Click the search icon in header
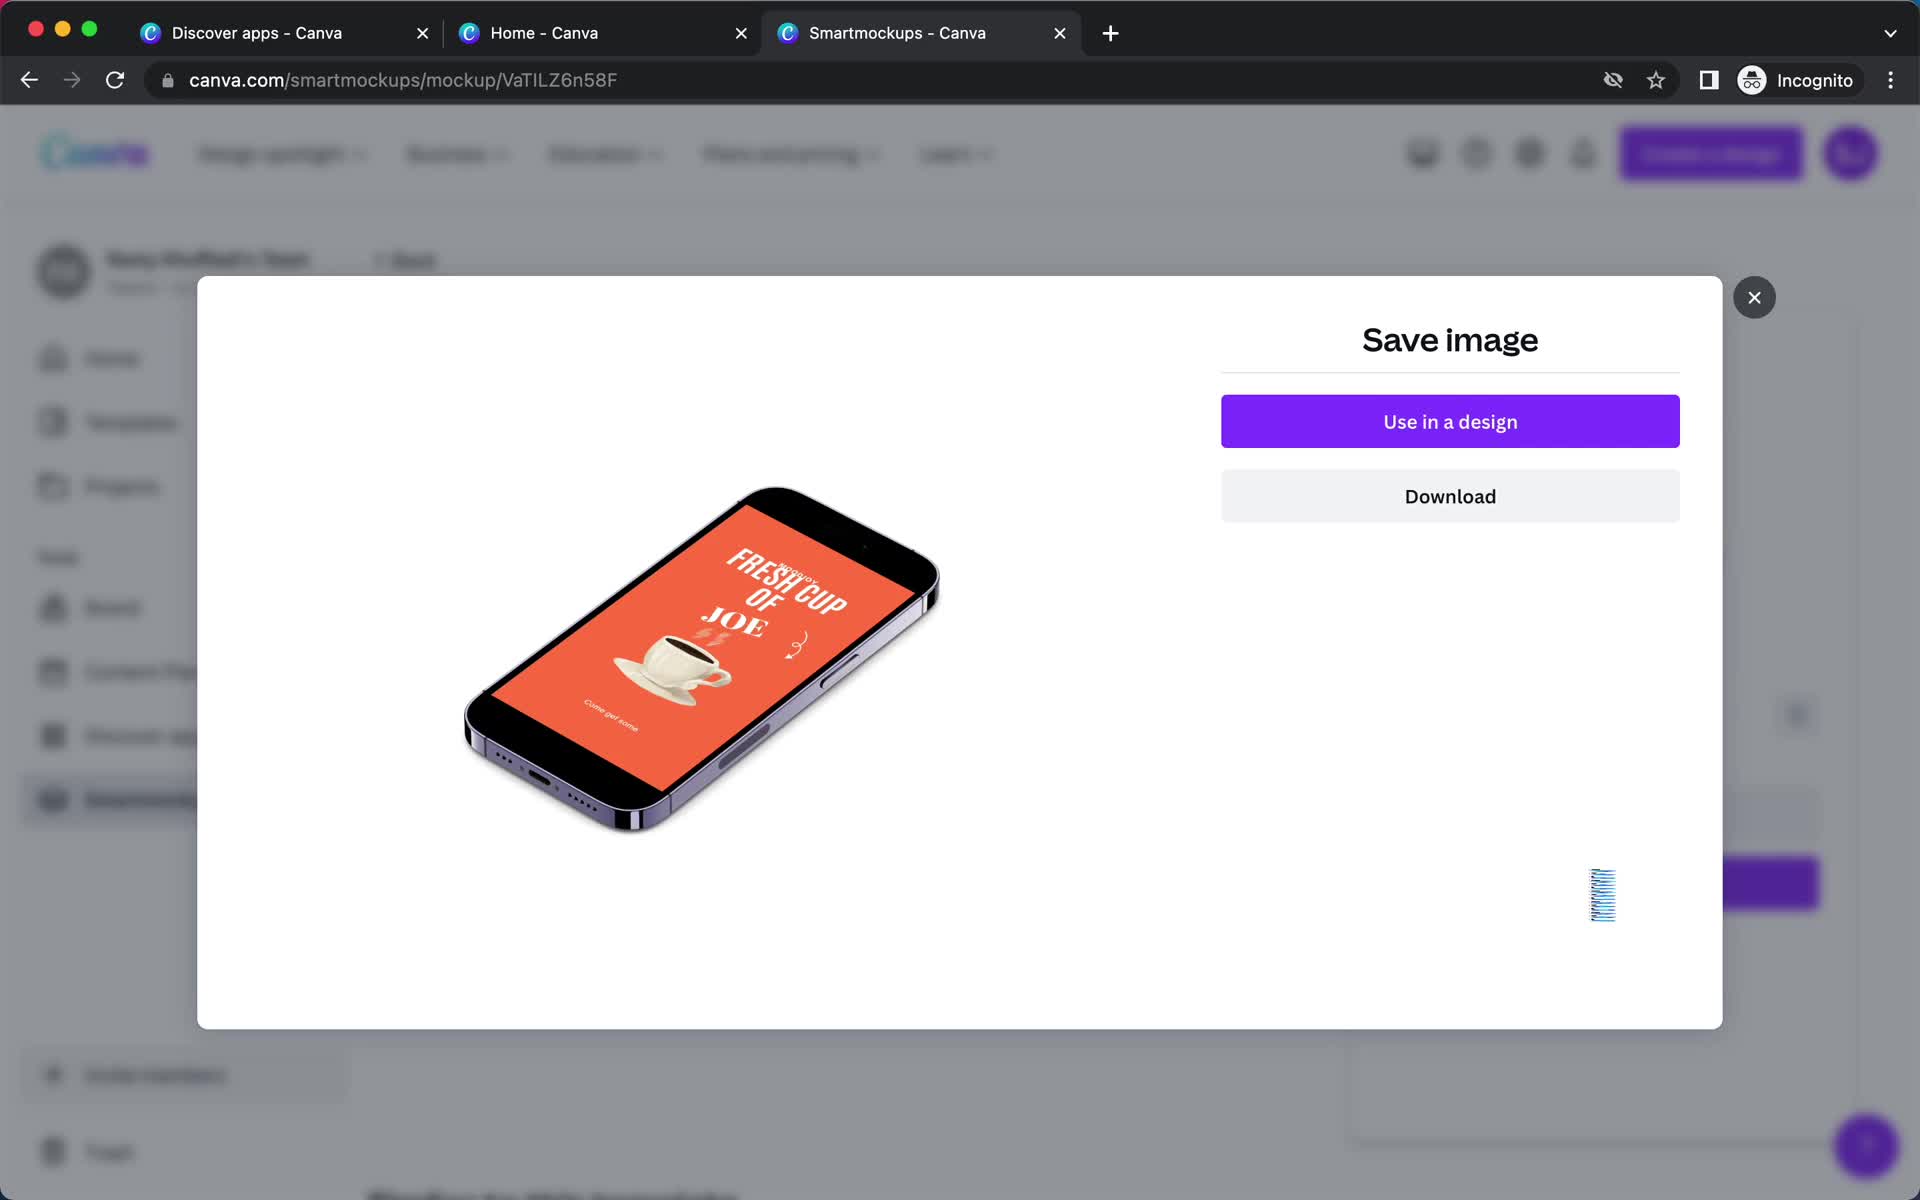 pos(1422,152)
